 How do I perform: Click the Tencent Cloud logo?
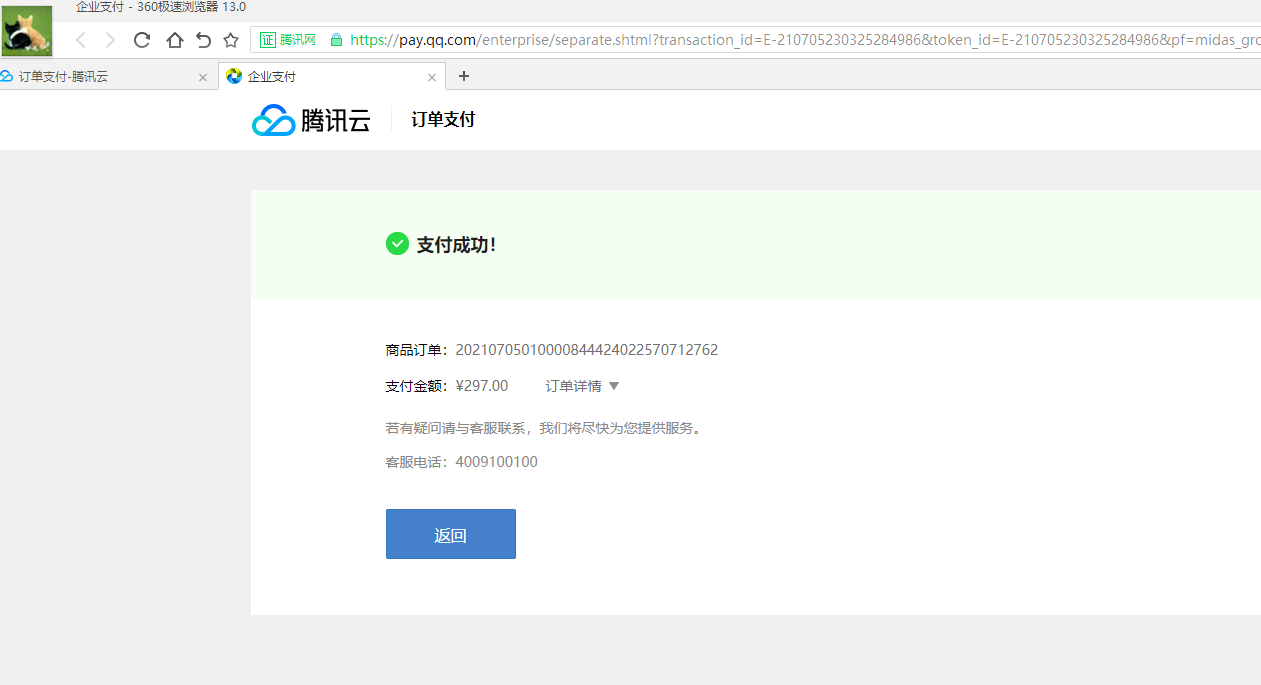pyautogui.click(x=311, y=120)
